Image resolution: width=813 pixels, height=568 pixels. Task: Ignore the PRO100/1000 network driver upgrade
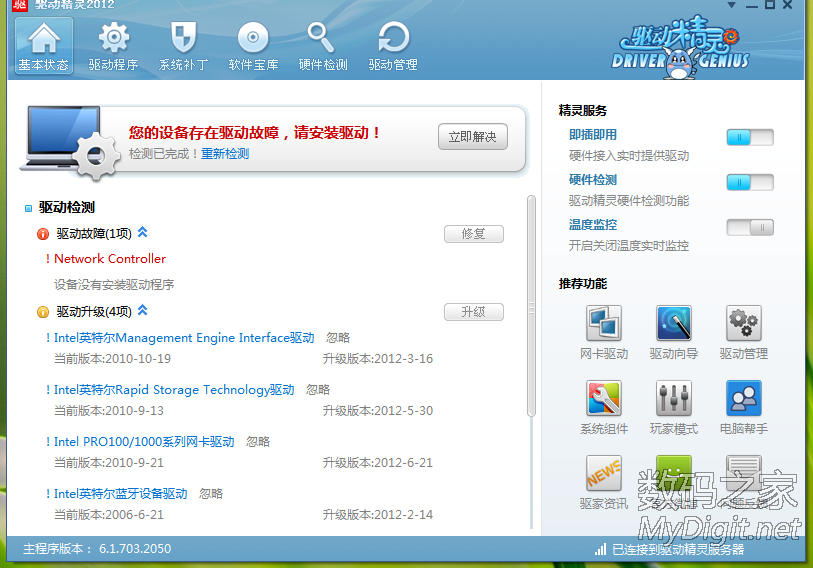(258, 441)
